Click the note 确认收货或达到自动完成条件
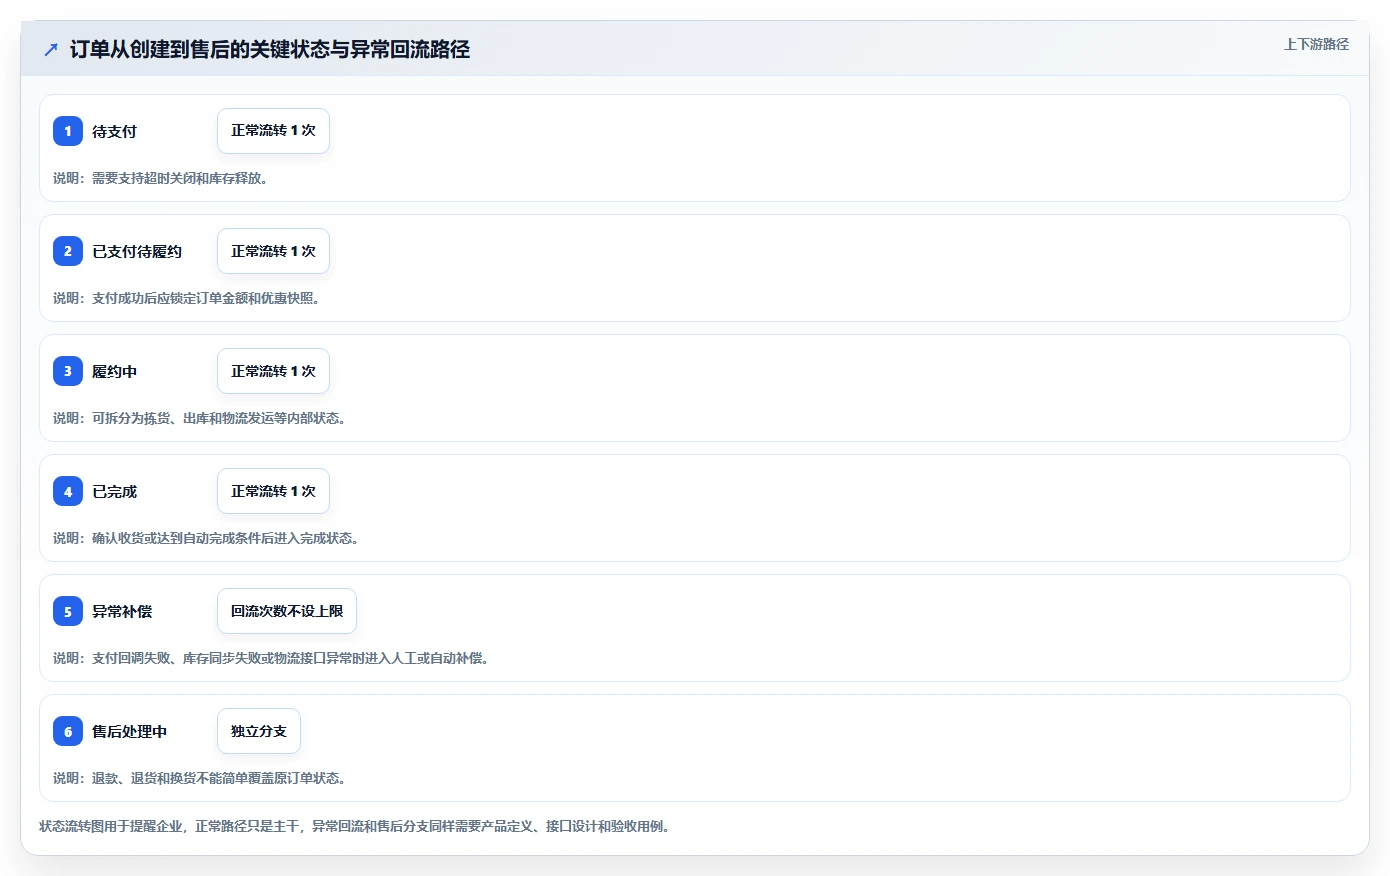The image size is (1390, 876). point(206,538)
